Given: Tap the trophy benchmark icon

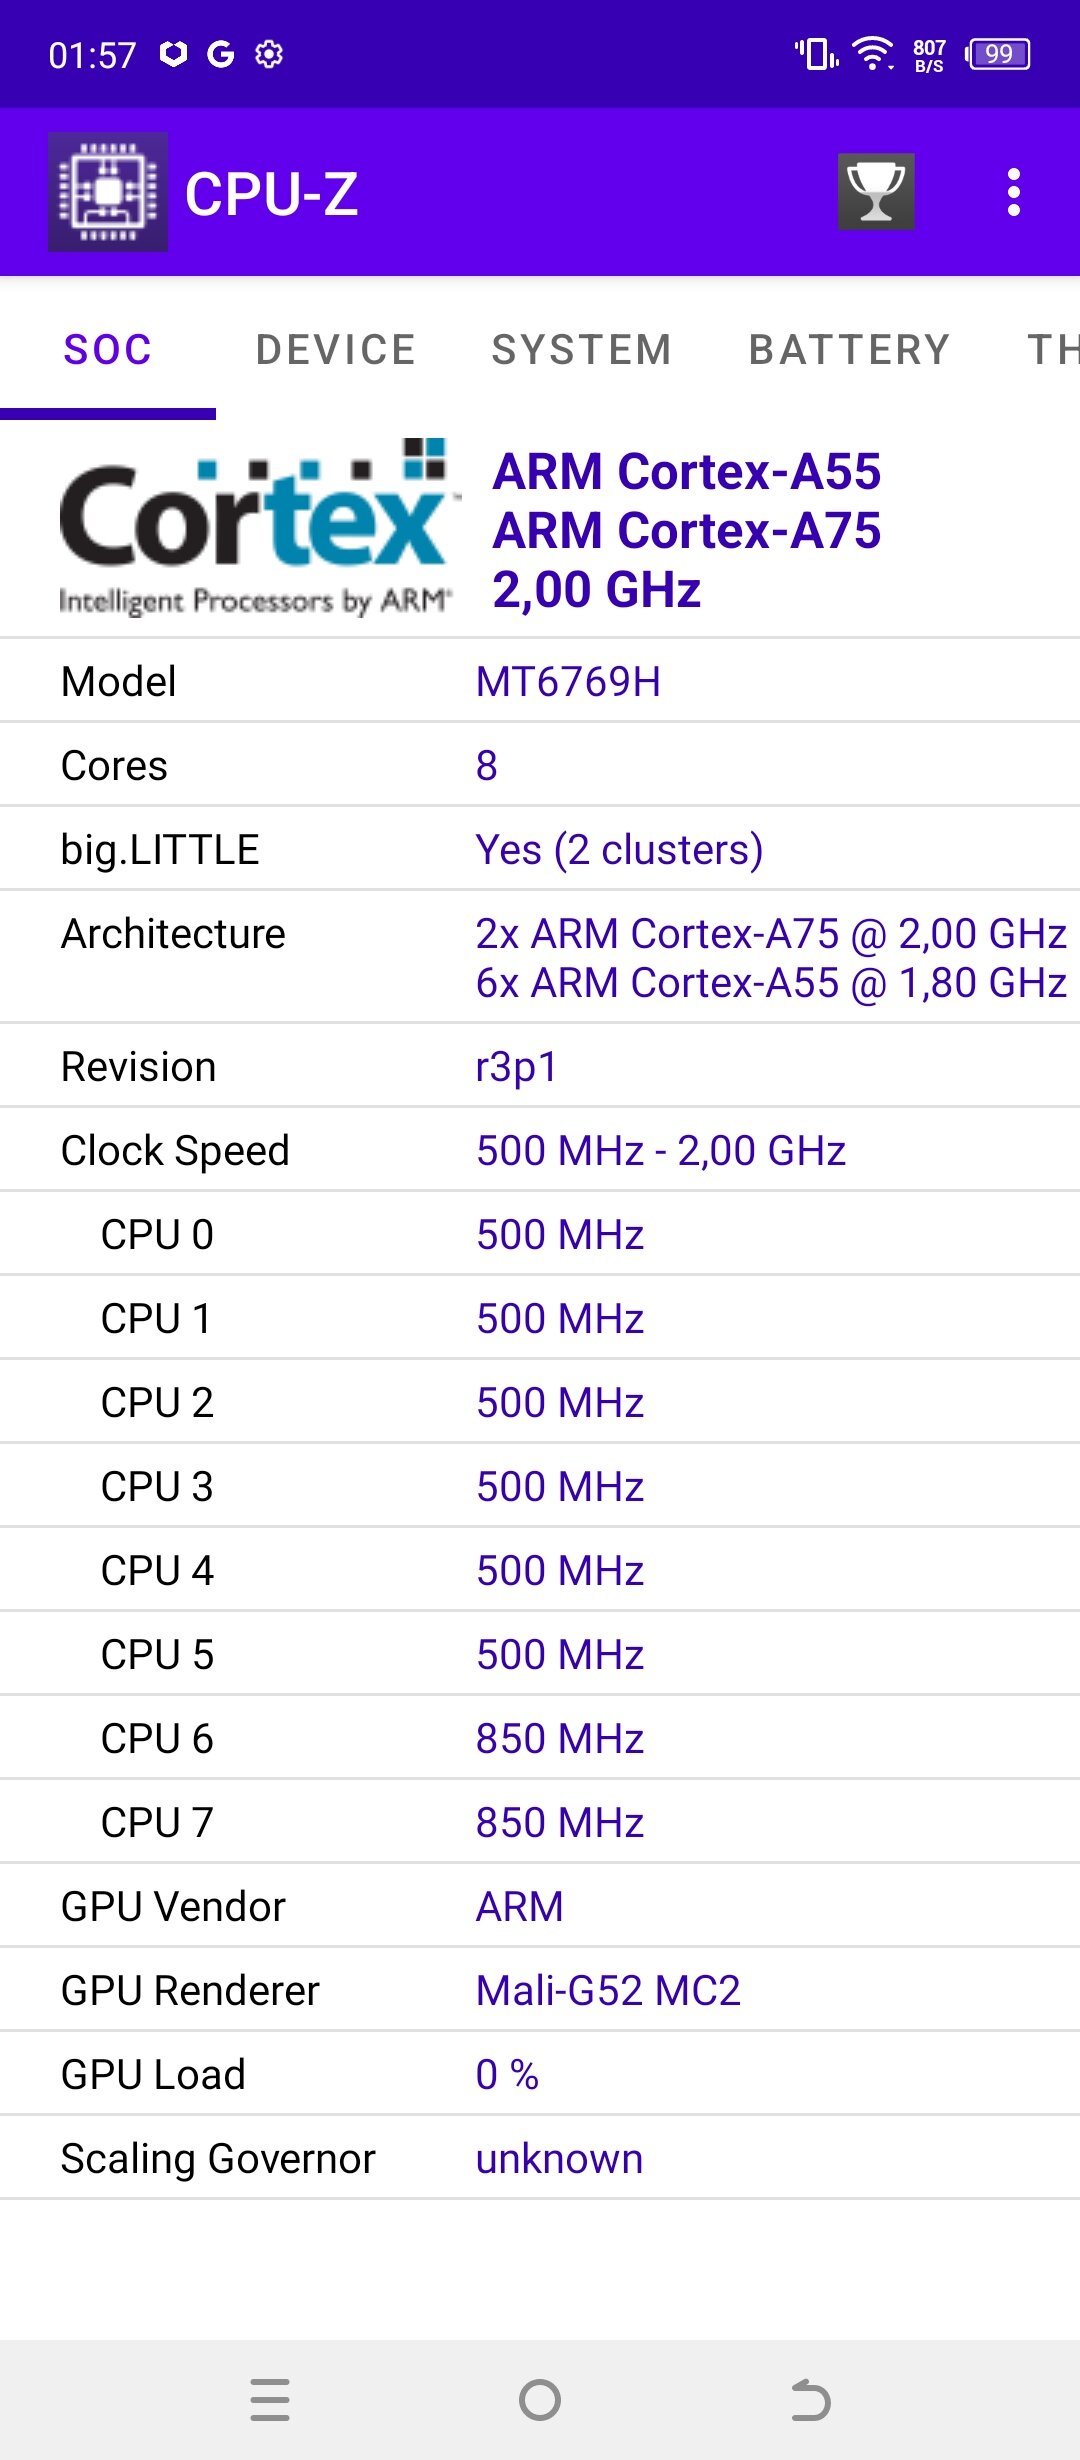Looking at the screenshot, I should (876, 191).
